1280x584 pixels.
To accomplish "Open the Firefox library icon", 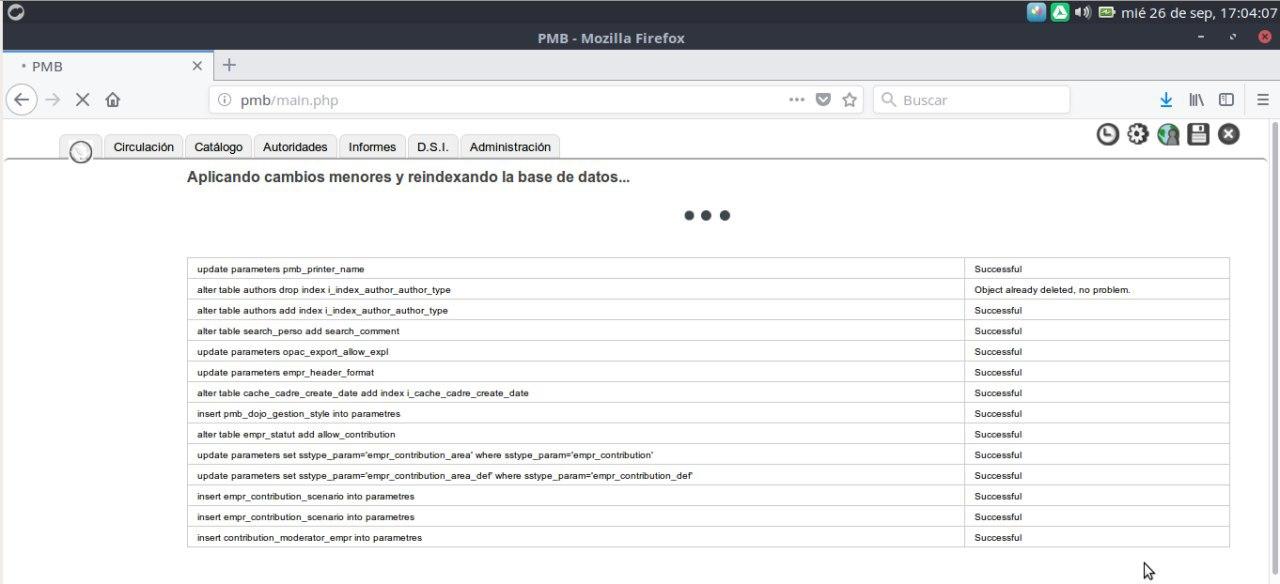I will click(1196, 100).
